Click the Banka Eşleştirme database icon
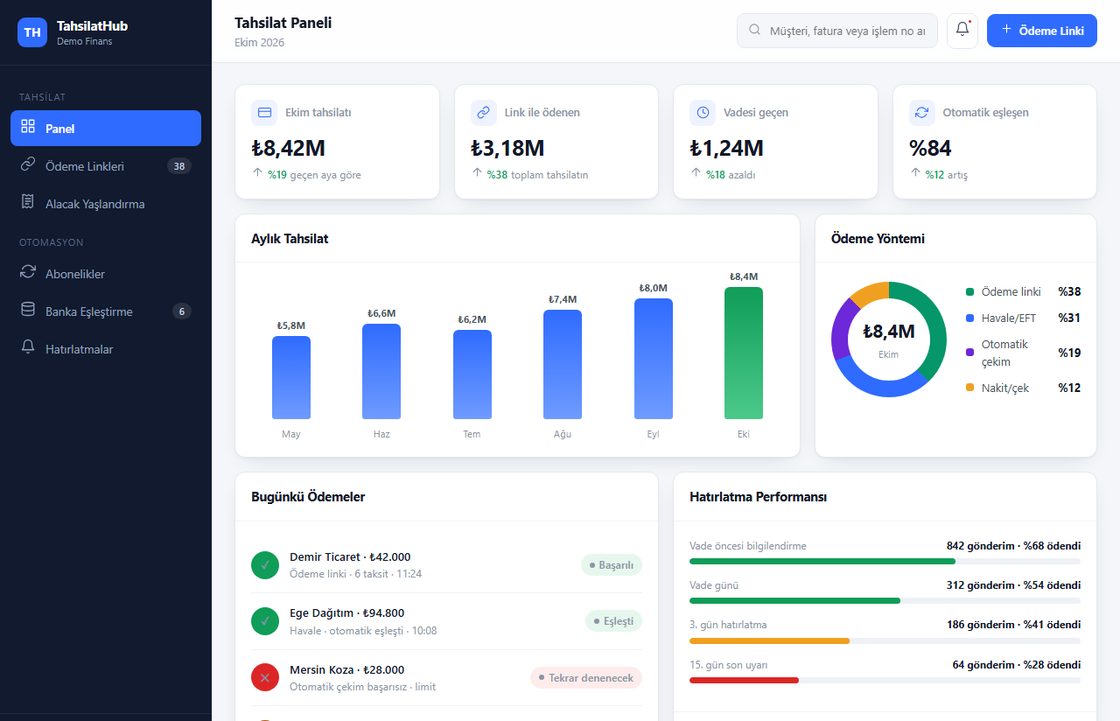This screenshot has width=1120, height=721. point(28,309)
